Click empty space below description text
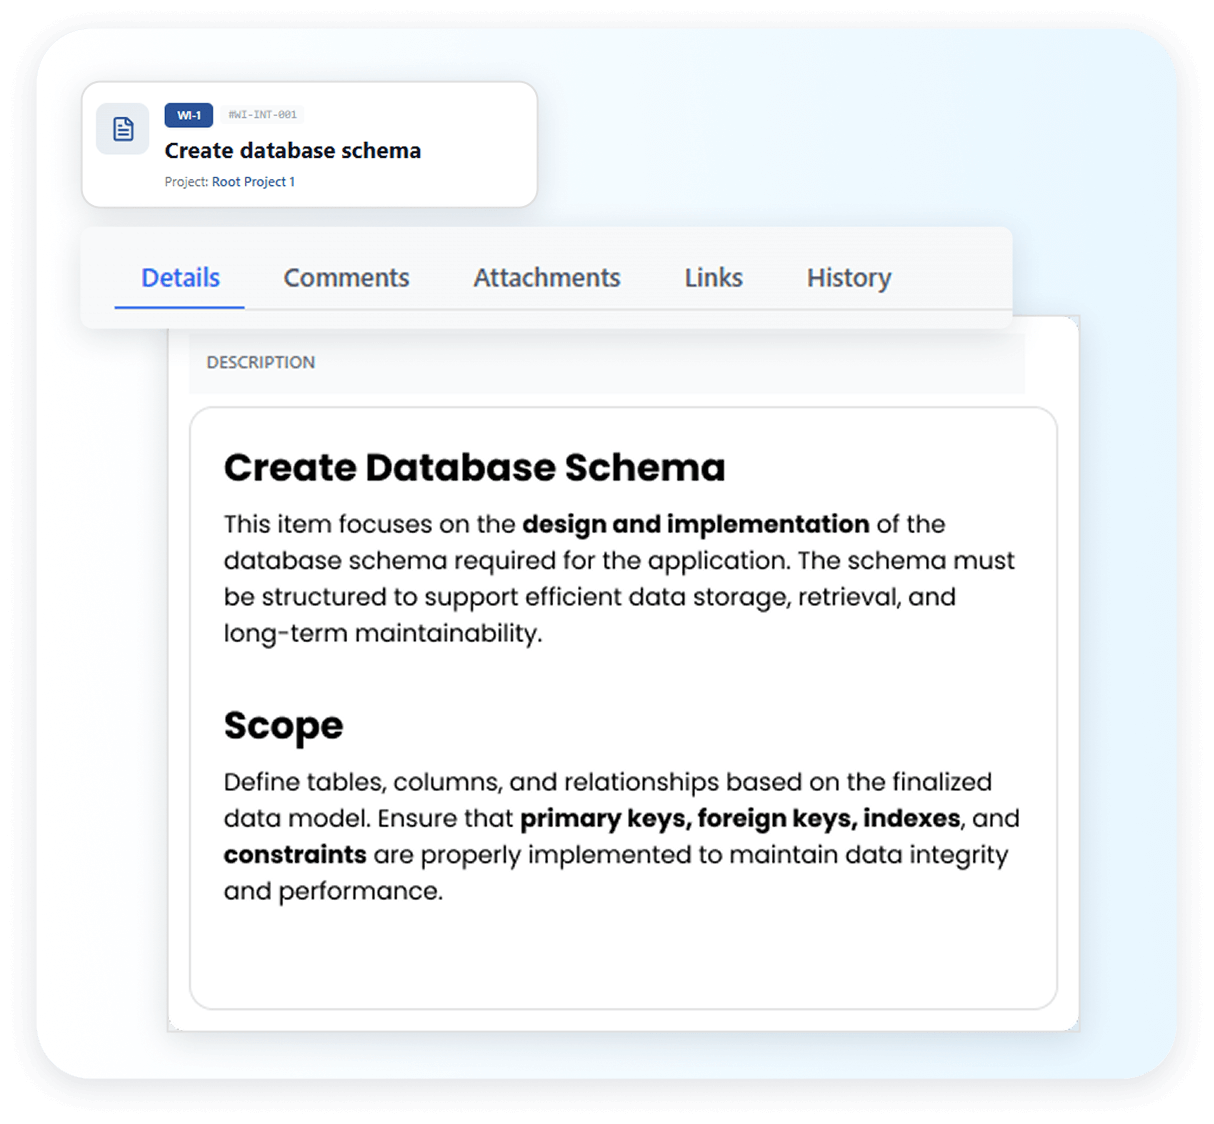The image size is (1214, 1124). pyautogui.click(x=622, y=955)
